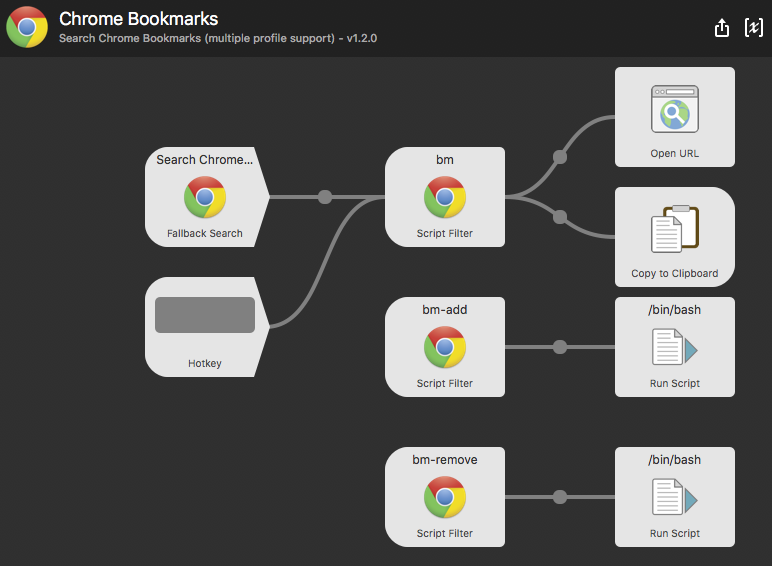
Task: Click connection dot leading to Open URL
Action: pyautogui.click(x=560, y=157)
